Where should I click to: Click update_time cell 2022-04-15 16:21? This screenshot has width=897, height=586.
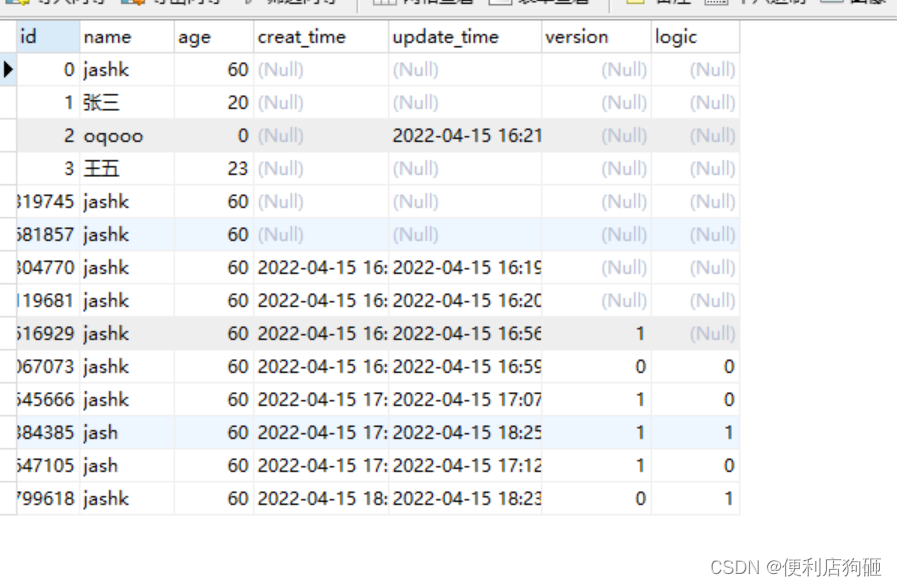coord(465,136)
